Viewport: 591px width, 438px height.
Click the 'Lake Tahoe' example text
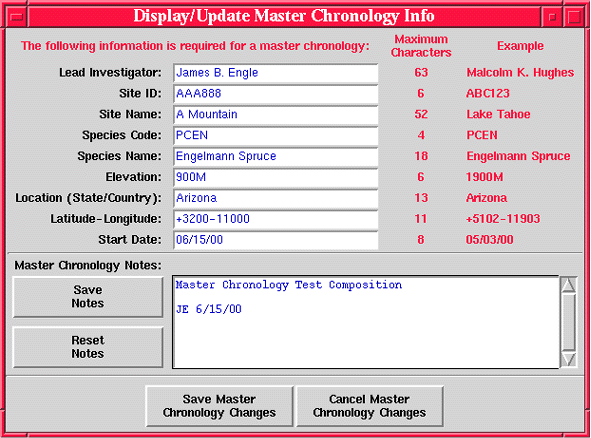[x=498, y=114]
